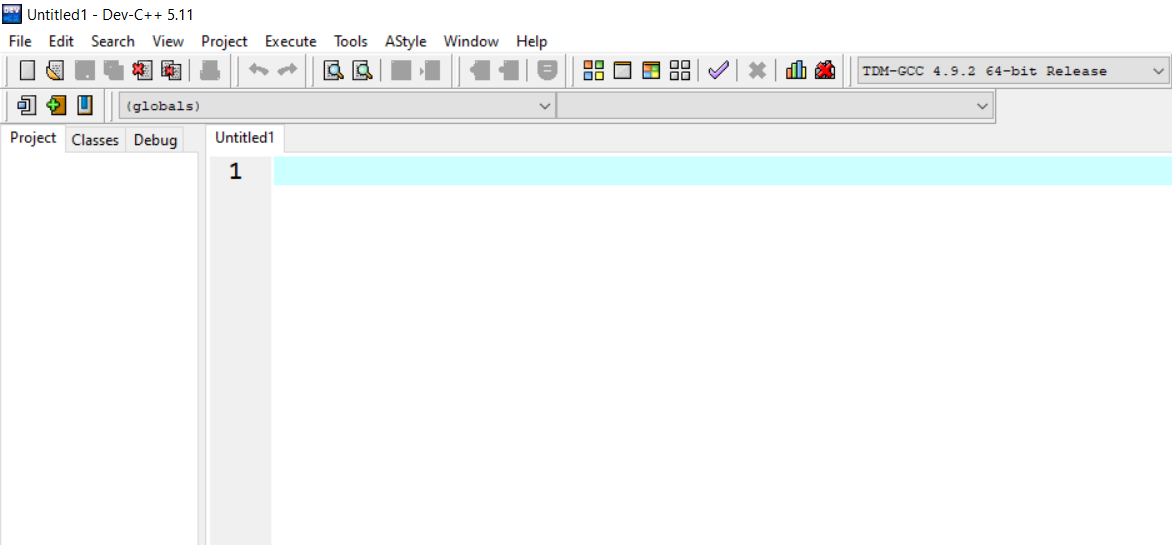Click the Dev-C++ title bar icon

coord(12,13)
